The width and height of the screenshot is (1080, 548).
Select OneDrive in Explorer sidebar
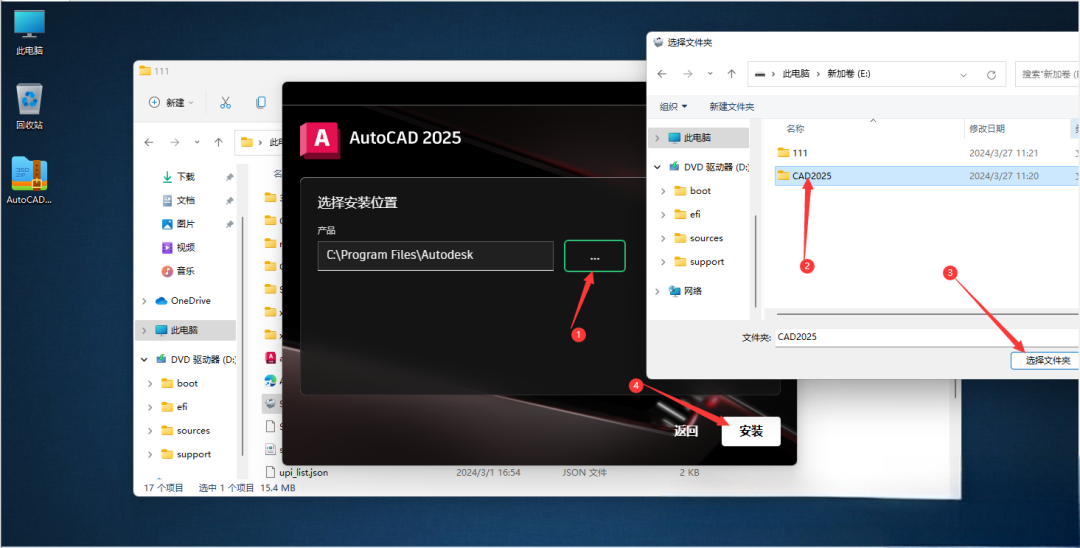pos(183,301)
